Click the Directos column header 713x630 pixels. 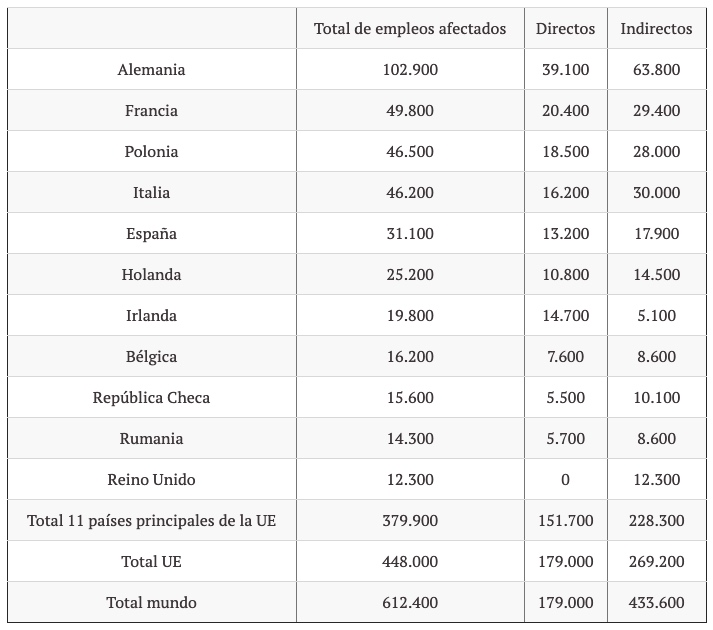[565, 29]
